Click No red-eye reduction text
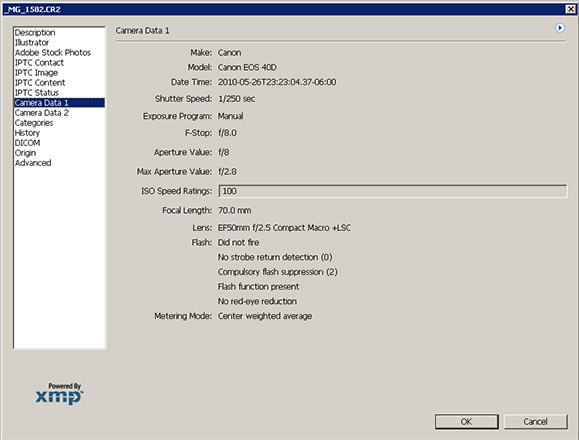This screenshot has width=579, height=440. pos(257,301)
